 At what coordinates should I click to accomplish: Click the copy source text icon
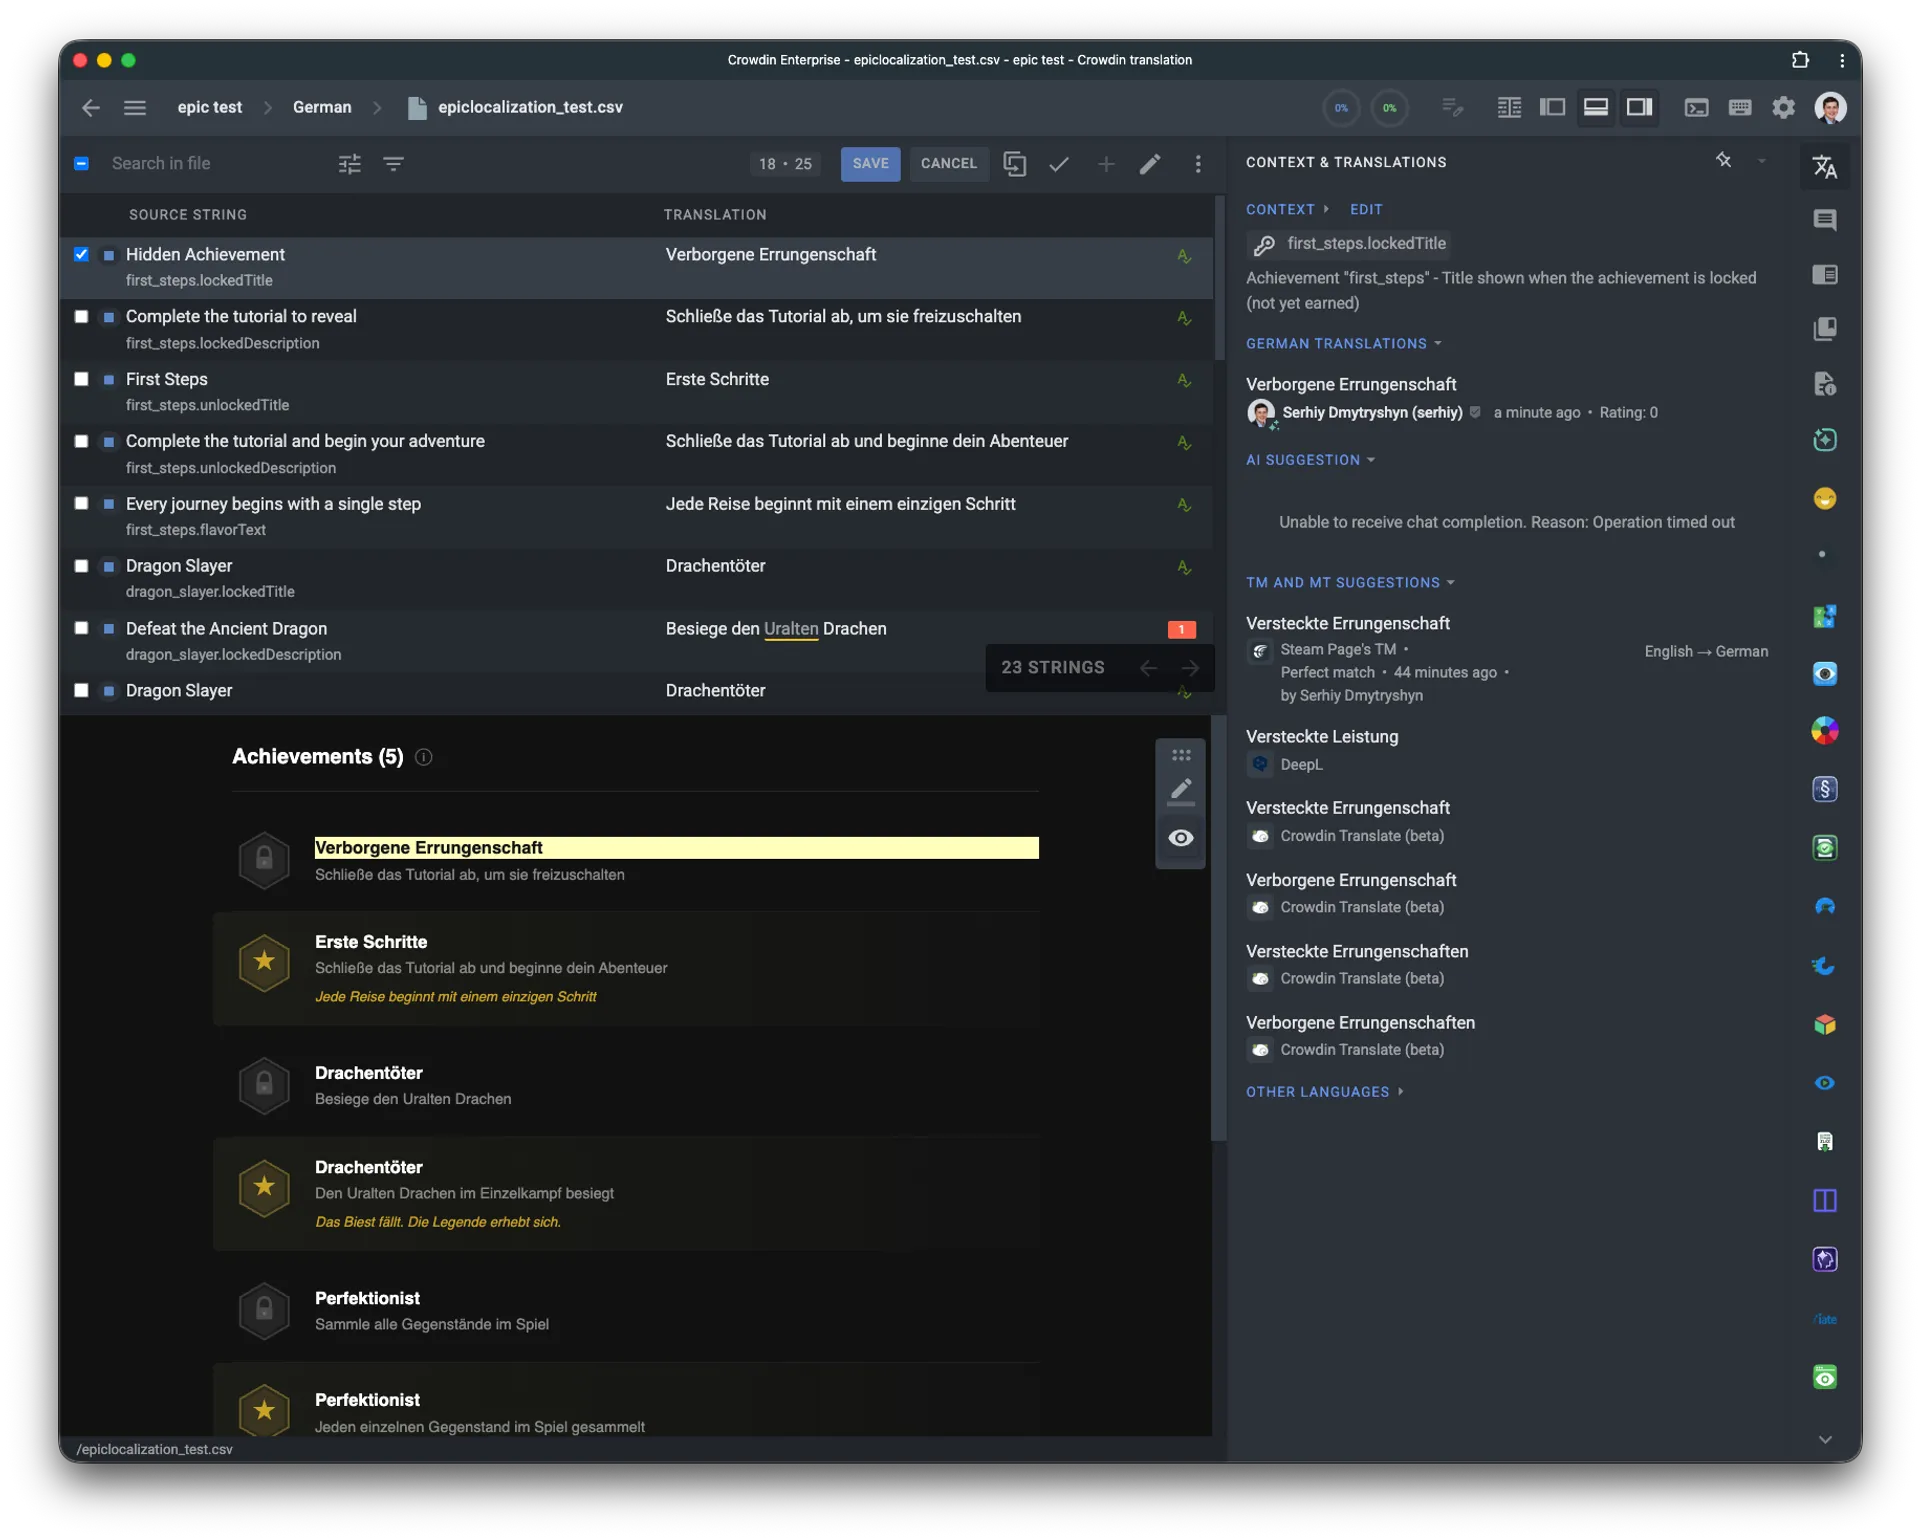(1015, 164)
